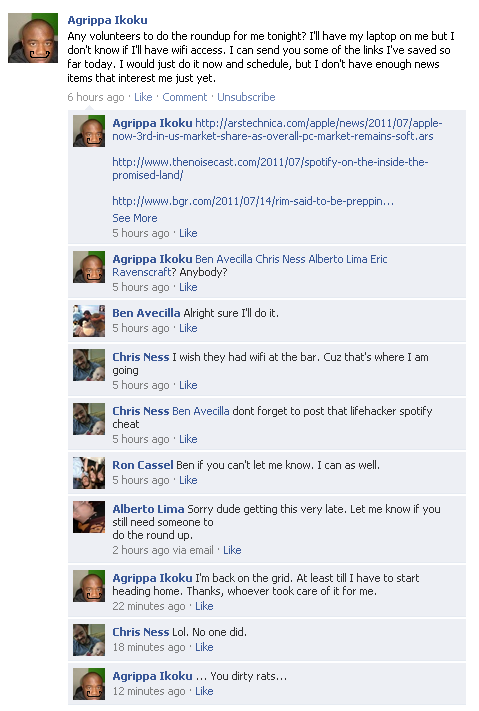
Task: Open Agrippa Ikoku's large profile picture on the post
Action: pos(33,38)
